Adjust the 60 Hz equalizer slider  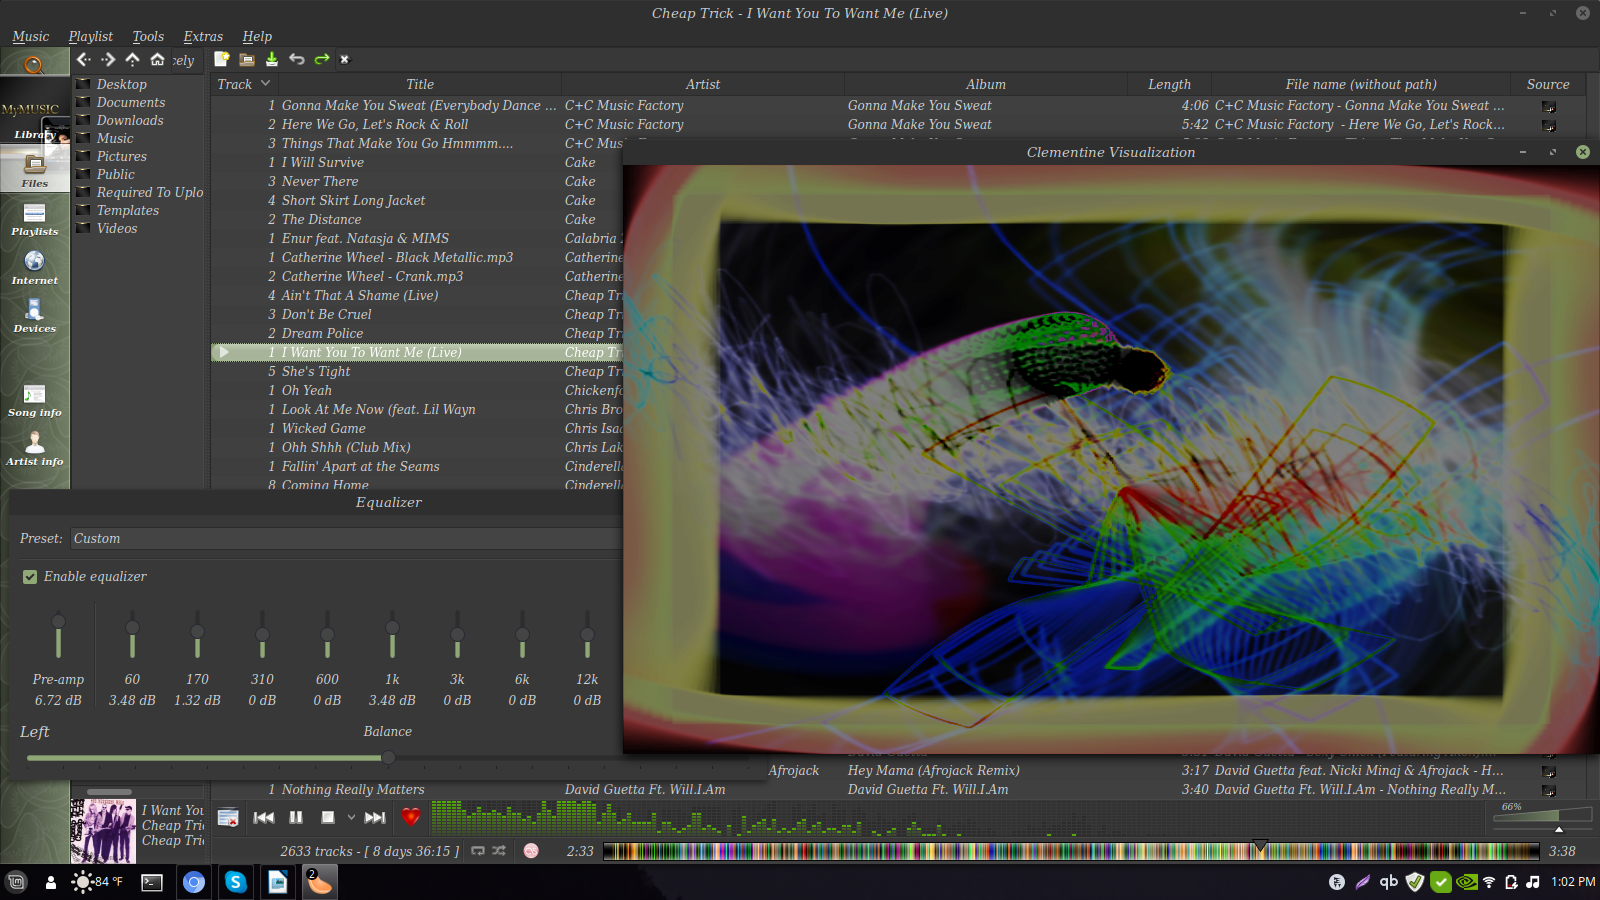pyautogui.click(x=132, y=636)
